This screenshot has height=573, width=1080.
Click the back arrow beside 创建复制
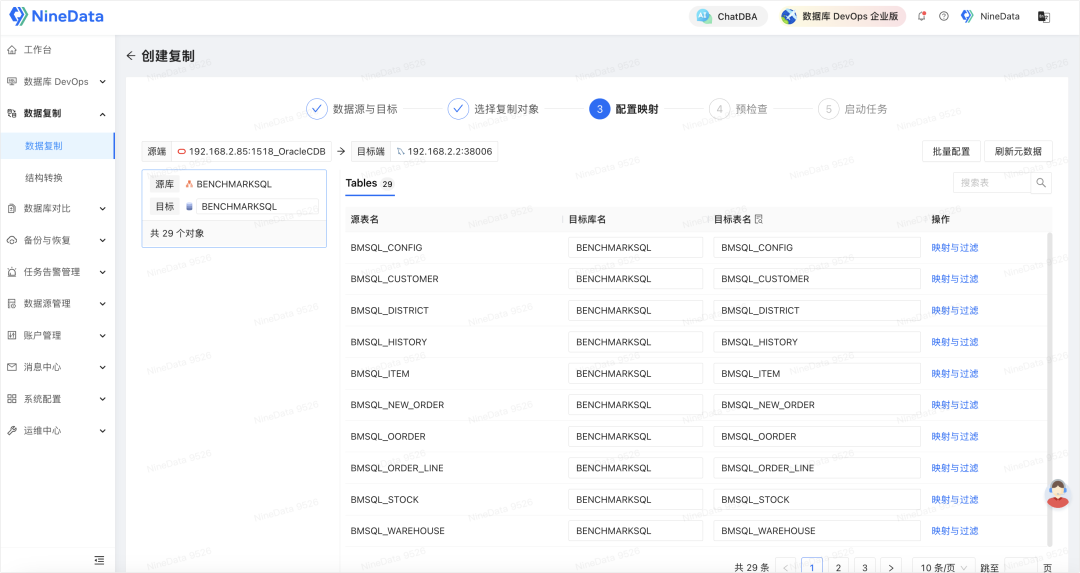point(131,56)
